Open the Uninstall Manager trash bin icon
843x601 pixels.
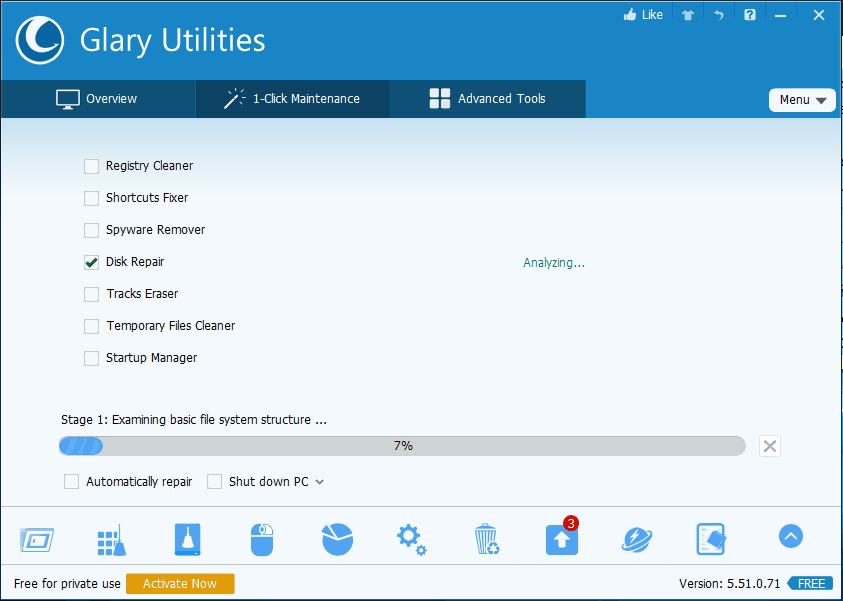pyautogui.click(x=487, y=539)
